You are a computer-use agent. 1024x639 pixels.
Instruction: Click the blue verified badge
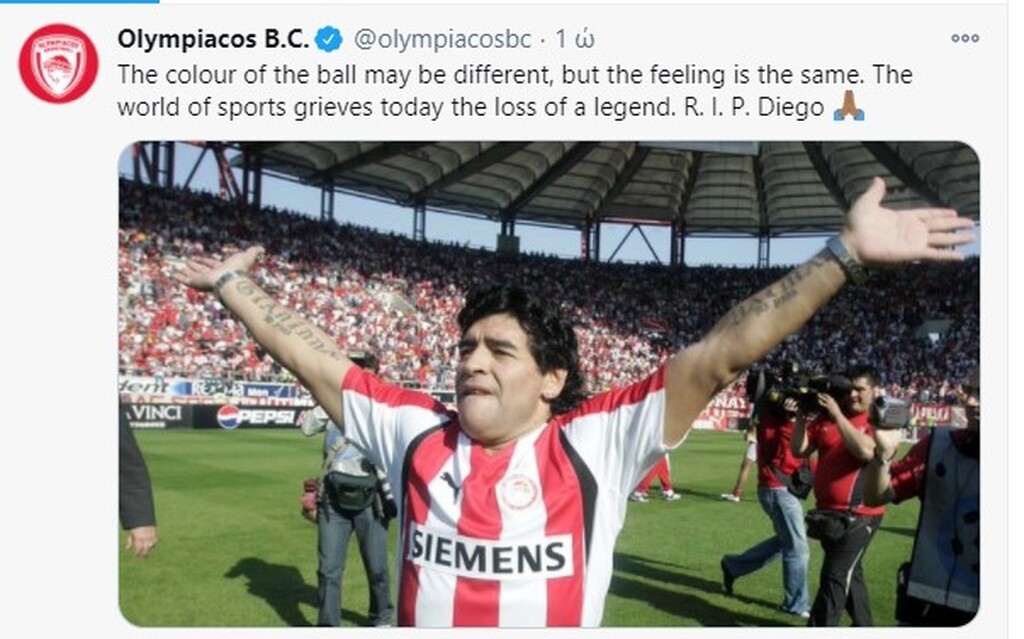[x=328, y=39]
